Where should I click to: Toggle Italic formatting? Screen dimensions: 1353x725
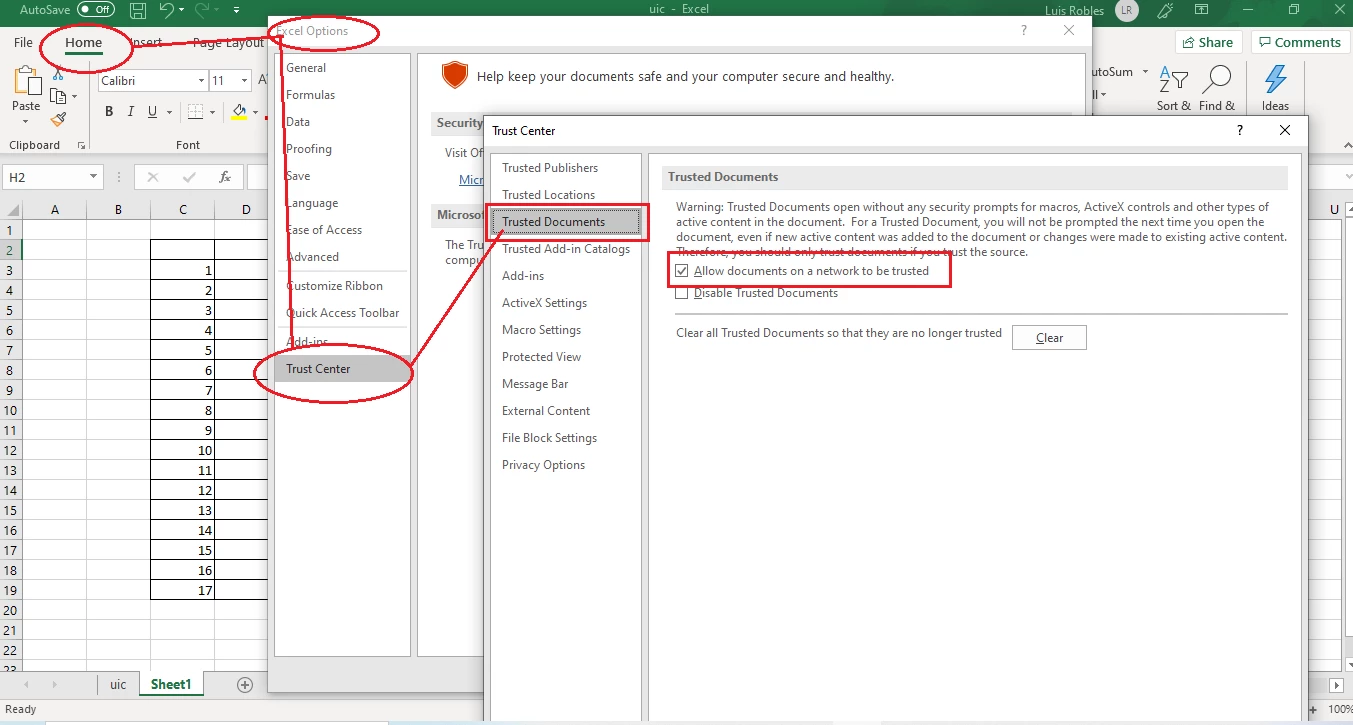(x=131, y=112)
